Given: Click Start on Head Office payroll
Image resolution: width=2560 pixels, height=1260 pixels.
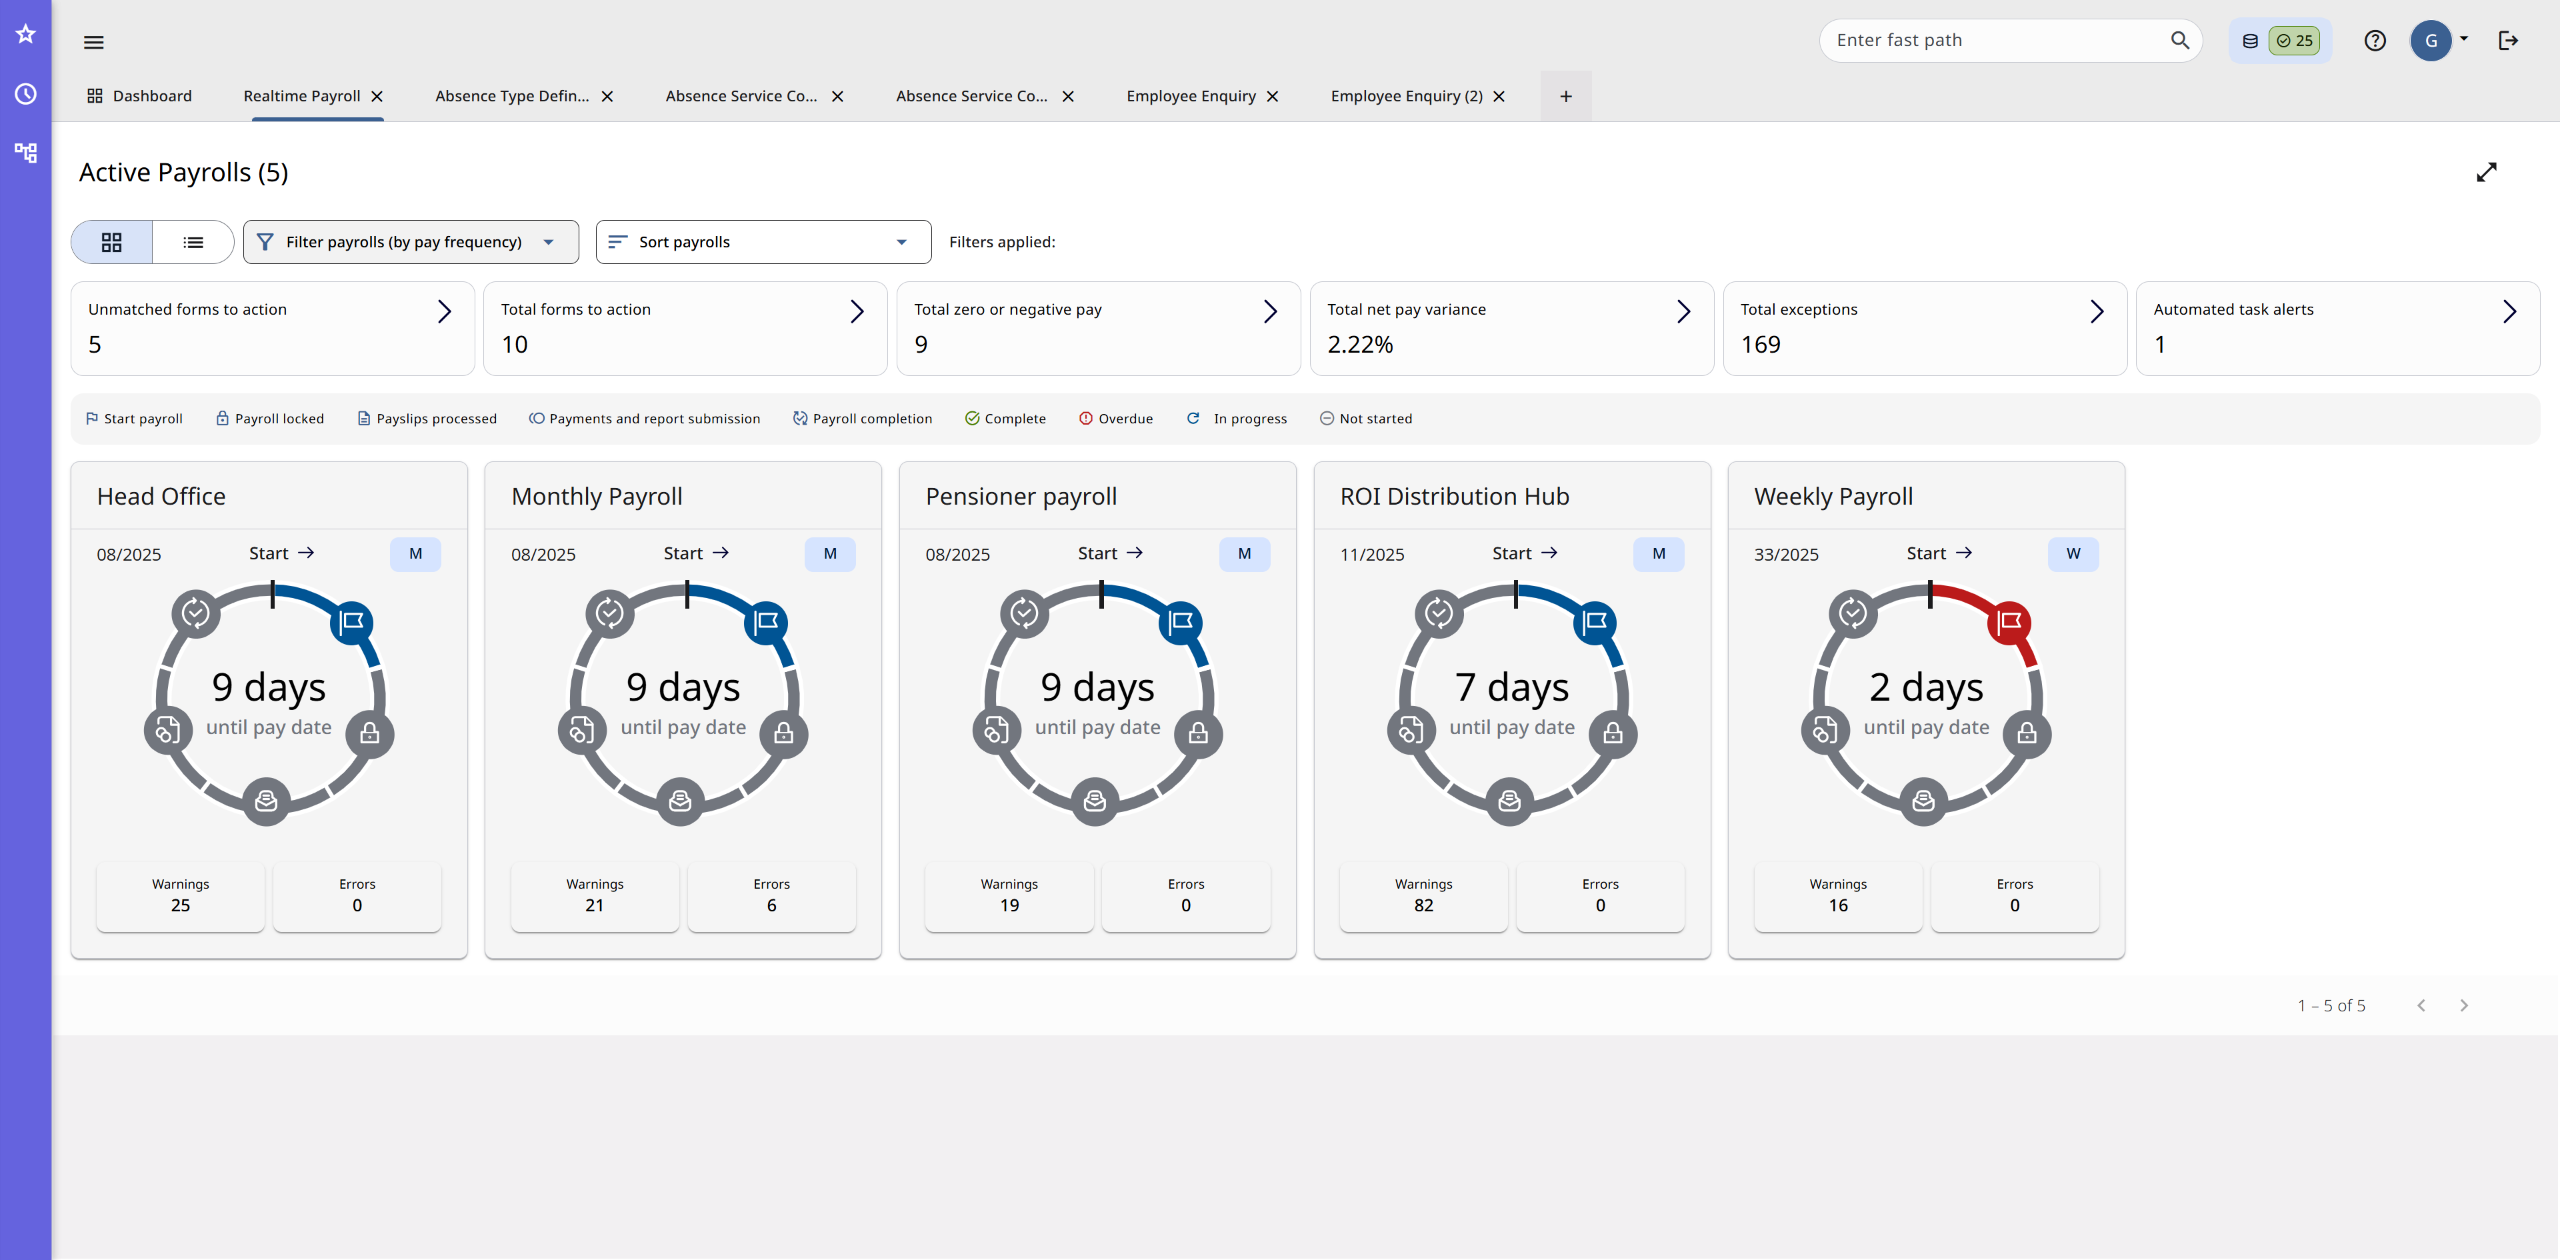Looking at the screenshot, I should [x=281, y=553].
